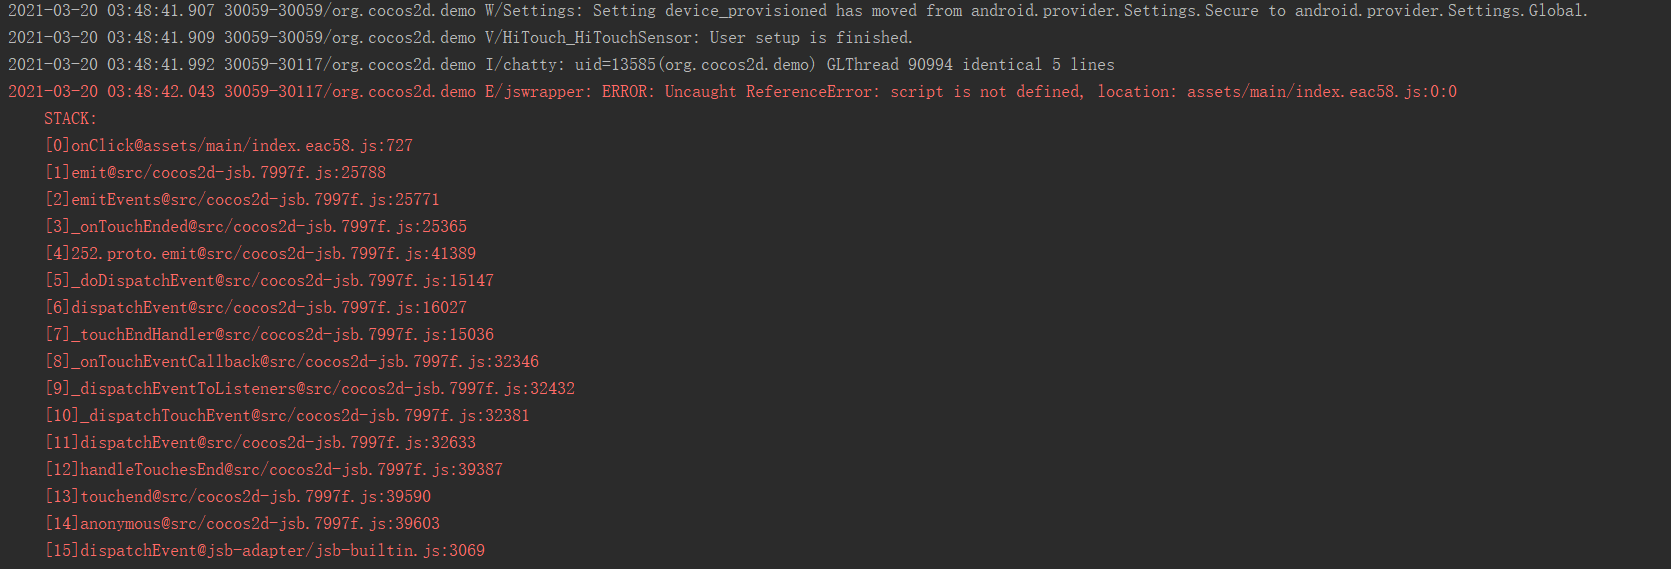
Task: Open stack frame [14] anonymous at js:39603
Action: click(242, 524)
